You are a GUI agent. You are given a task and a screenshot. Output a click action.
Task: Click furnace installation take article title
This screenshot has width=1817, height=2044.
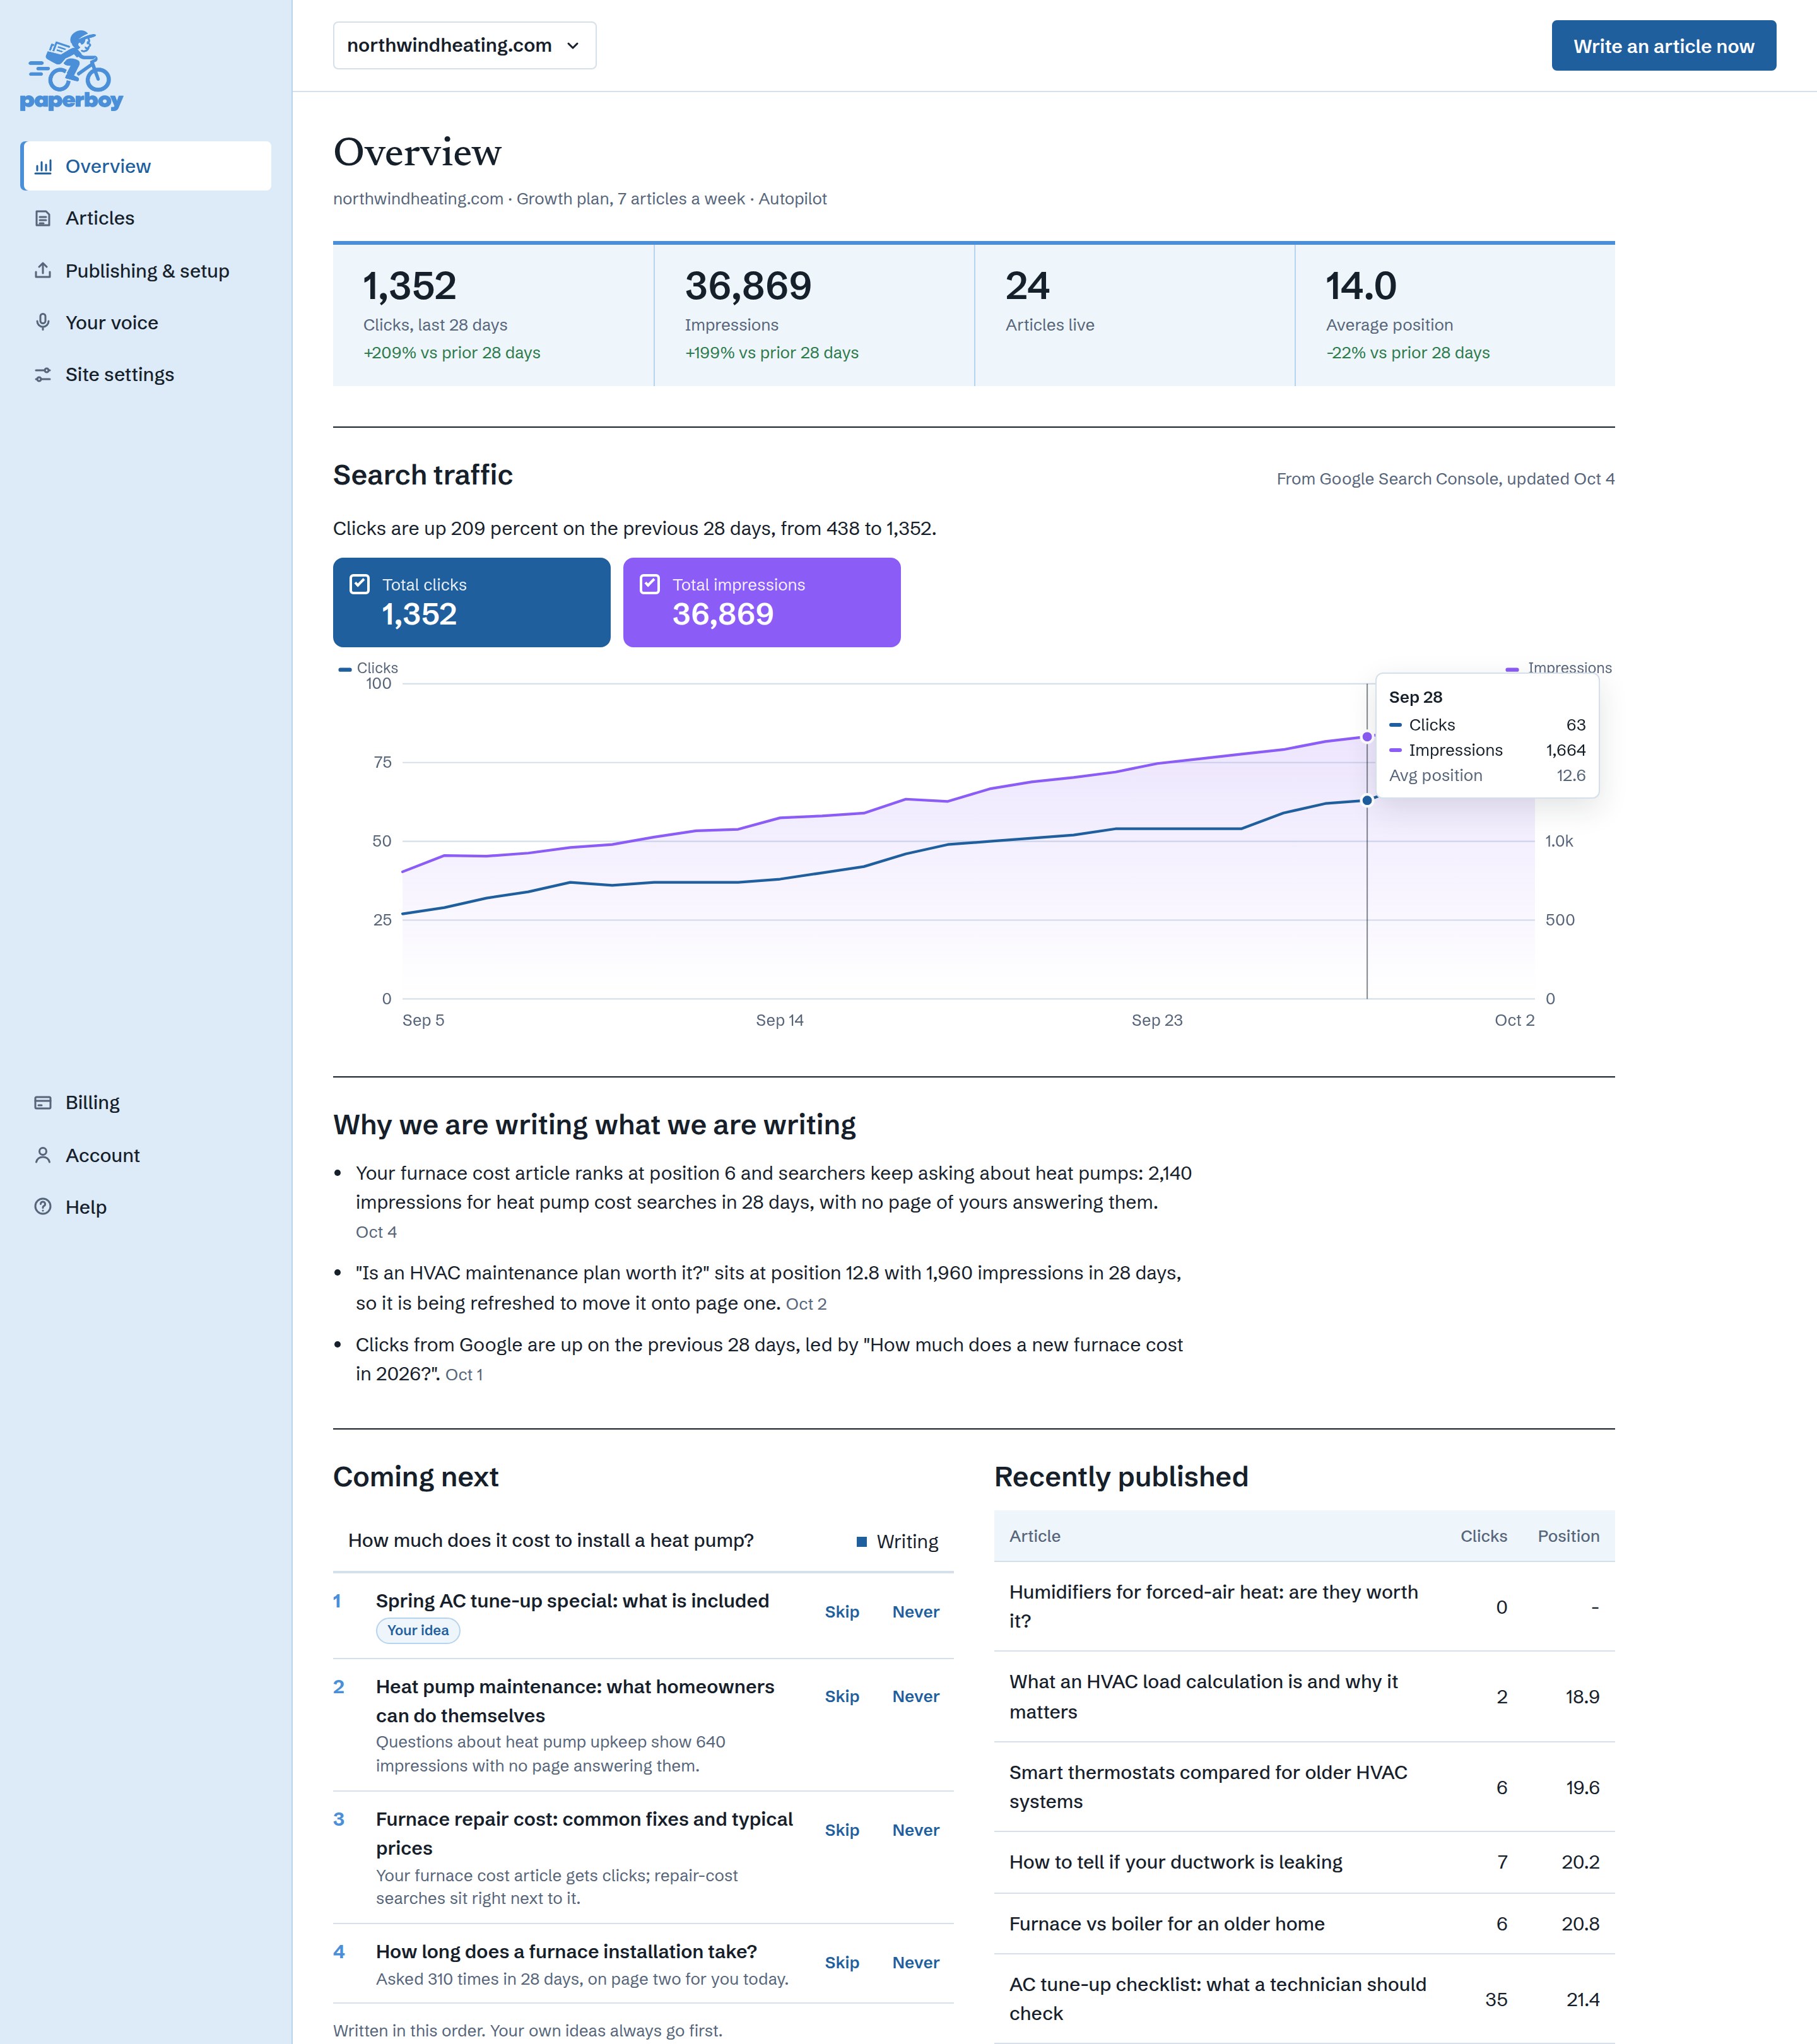coord(566,1951)
